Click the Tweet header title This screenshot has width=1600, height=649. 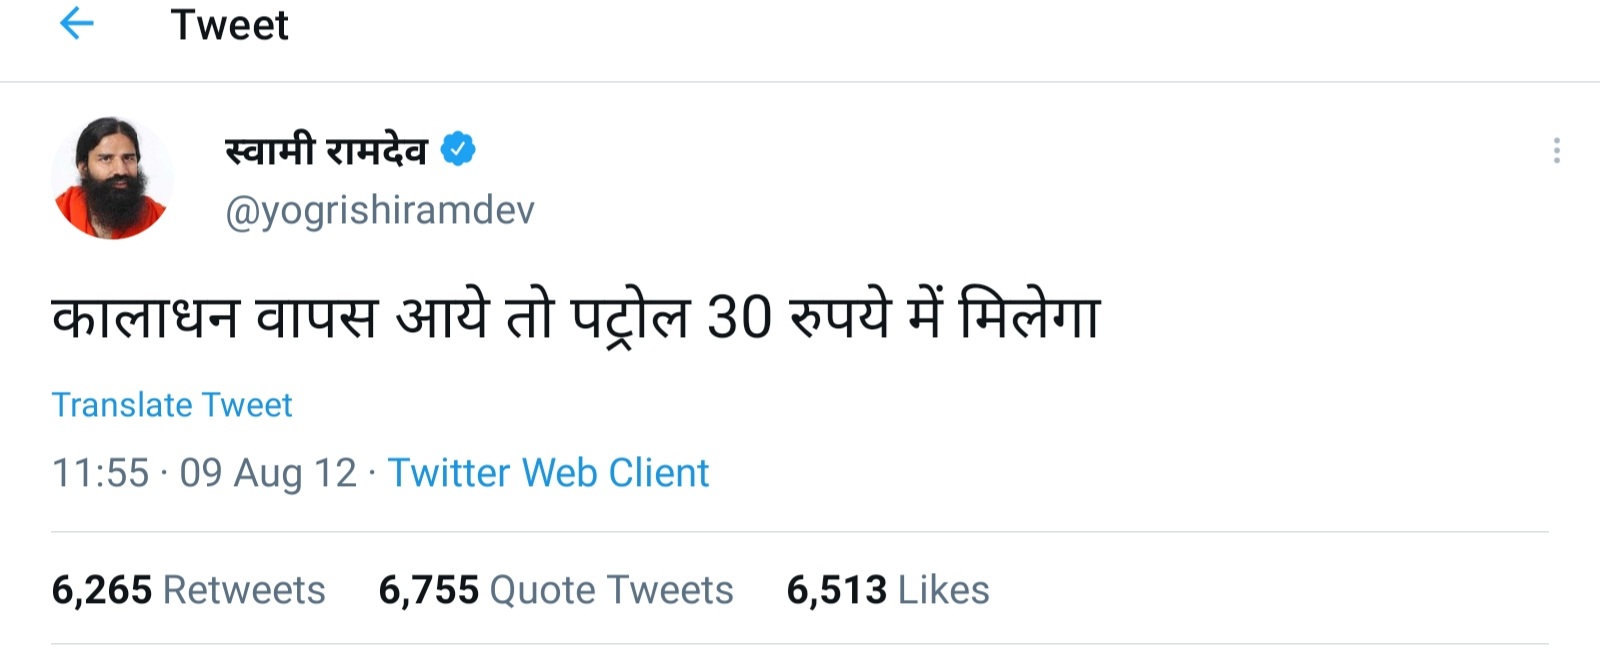tap(229, 25)
